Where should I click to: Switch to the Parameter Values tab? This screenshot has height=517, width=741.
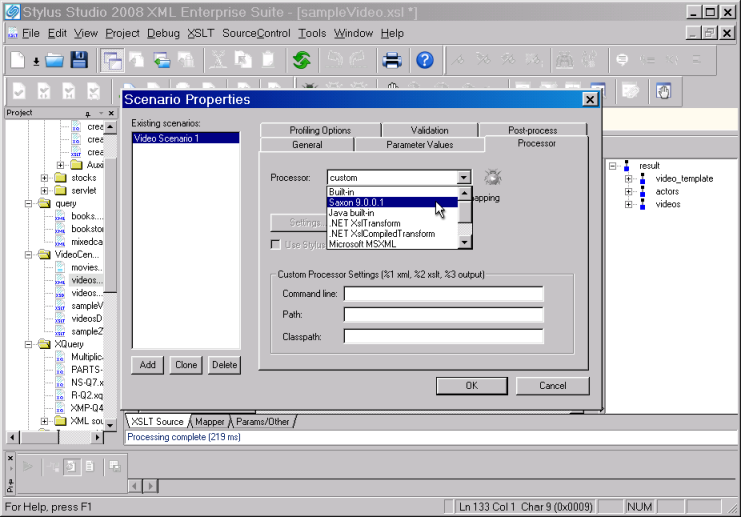point(420,145)
